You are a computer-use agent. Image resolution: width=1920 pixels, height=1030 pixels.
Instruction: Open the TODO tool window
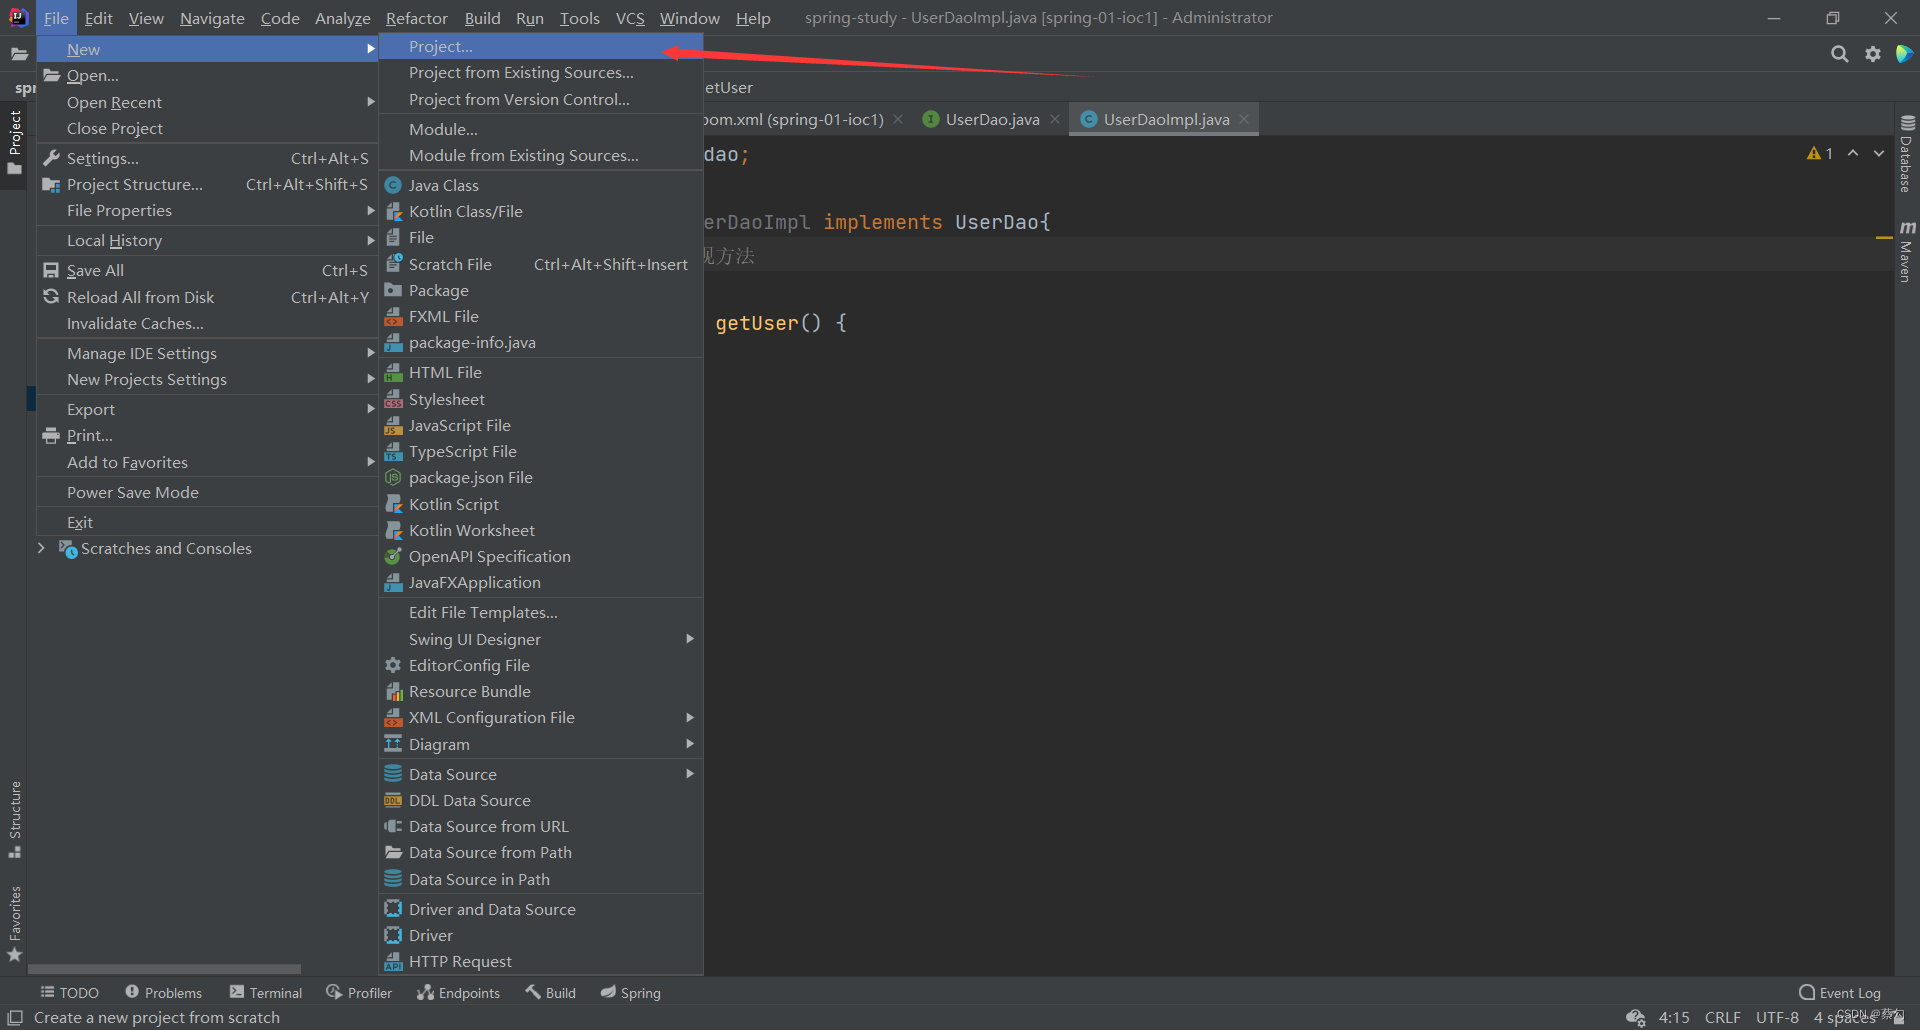70,993
